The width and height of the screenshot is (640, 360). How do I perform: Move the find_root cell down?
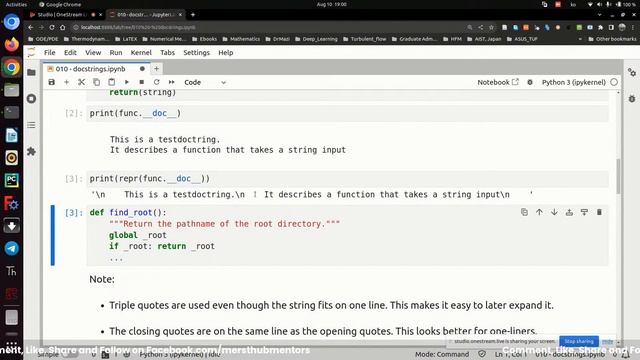pyautogui.click(x=554, y=212)
